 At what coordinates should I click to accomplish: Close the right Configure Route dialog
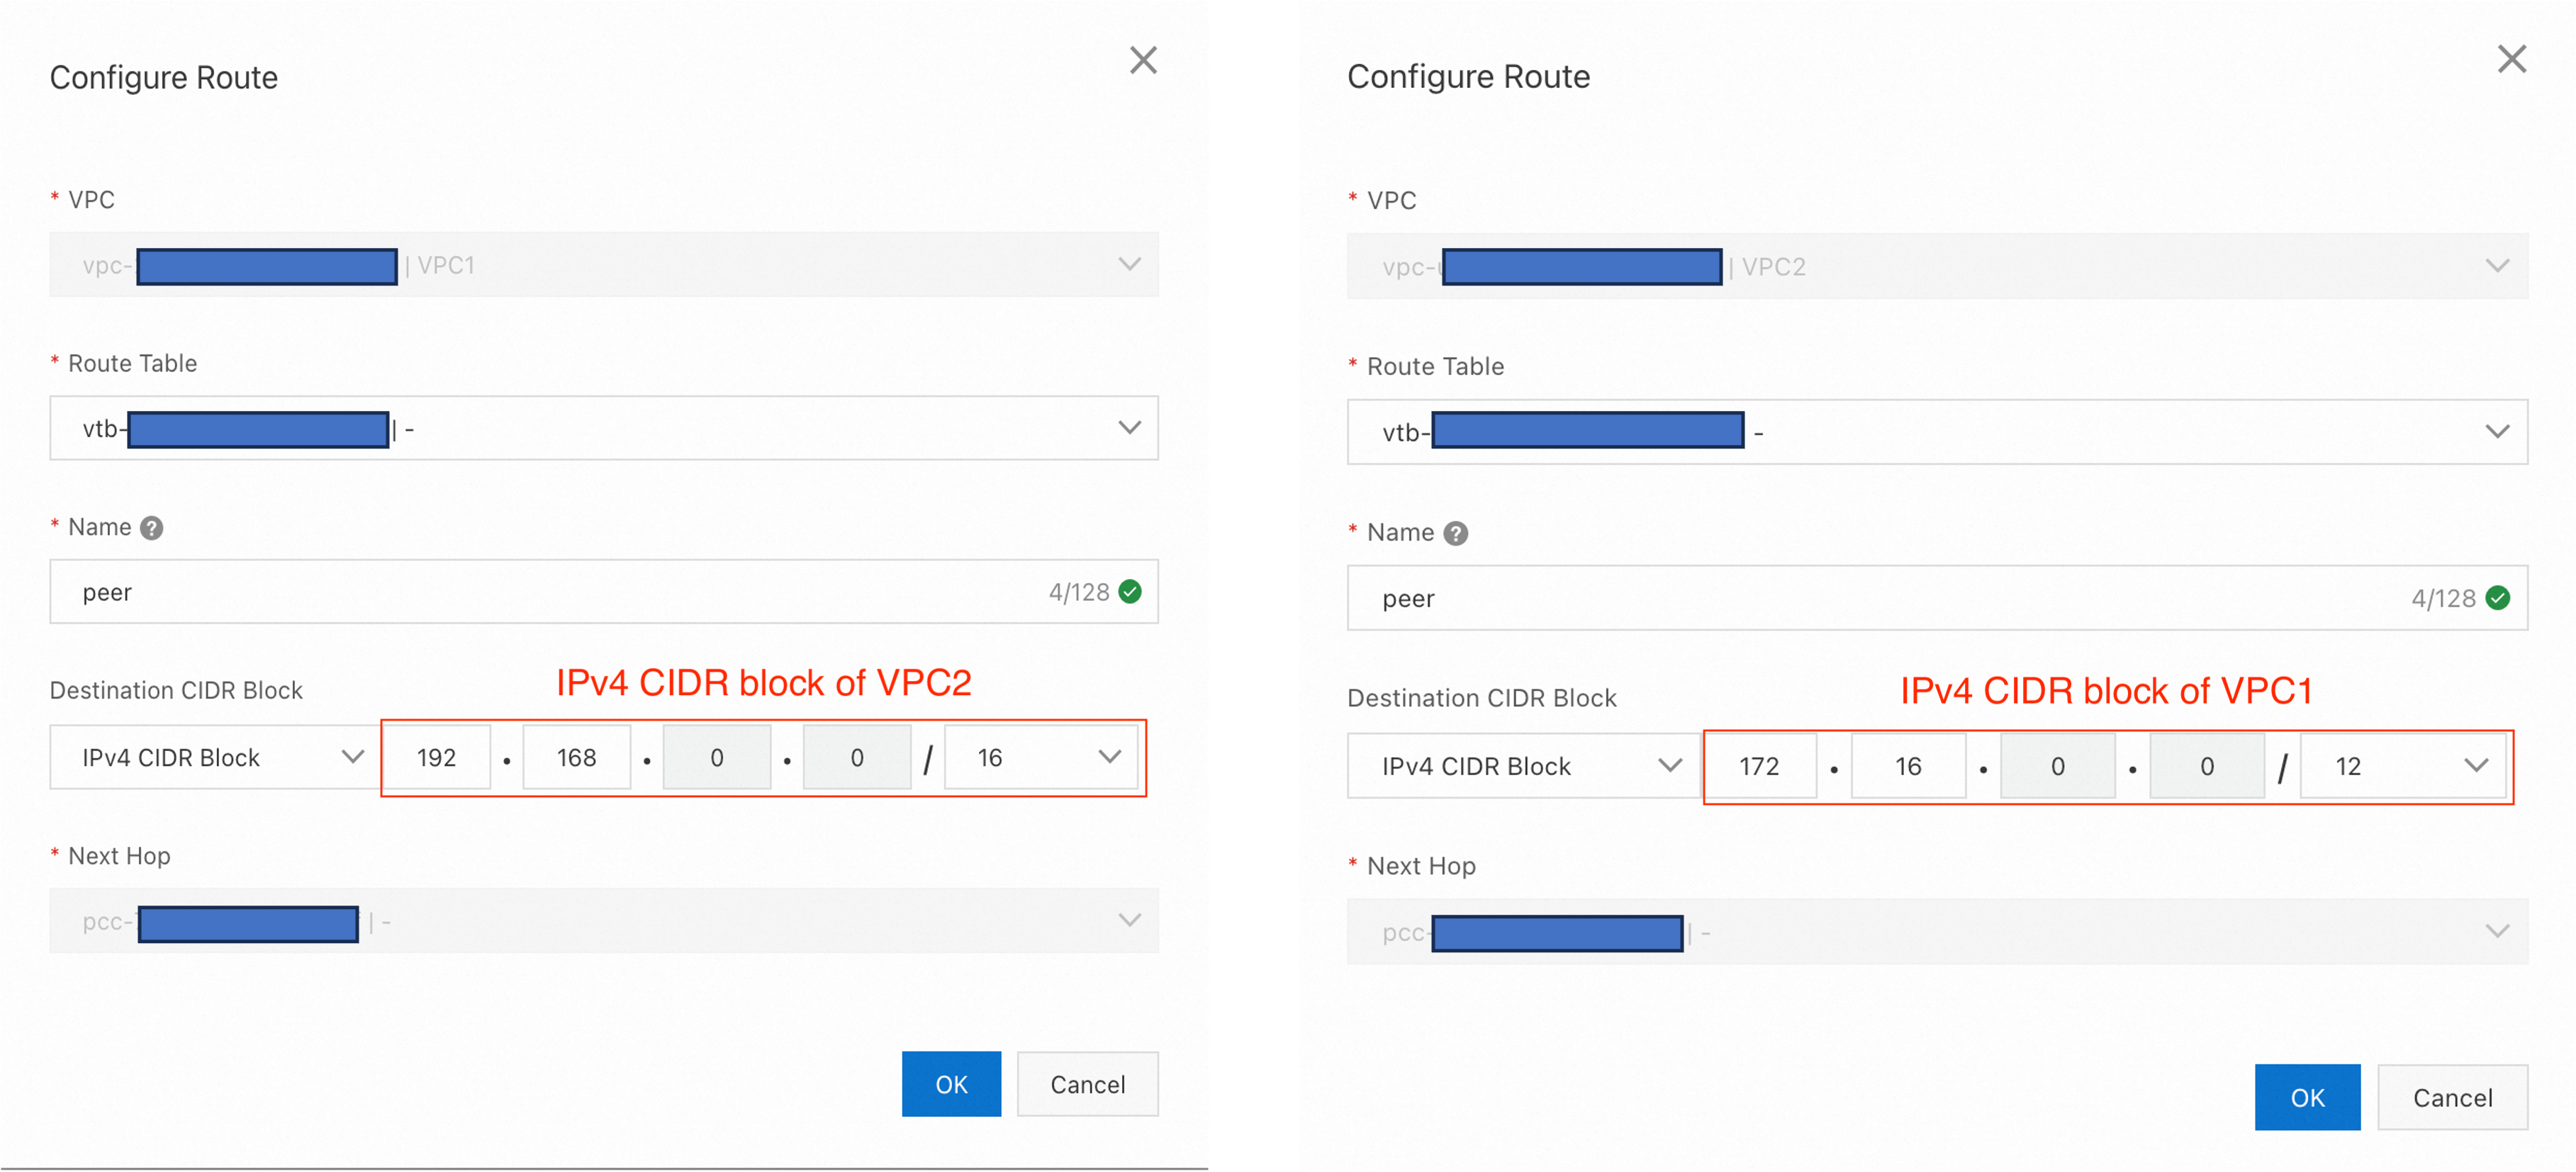[2511, 59]
